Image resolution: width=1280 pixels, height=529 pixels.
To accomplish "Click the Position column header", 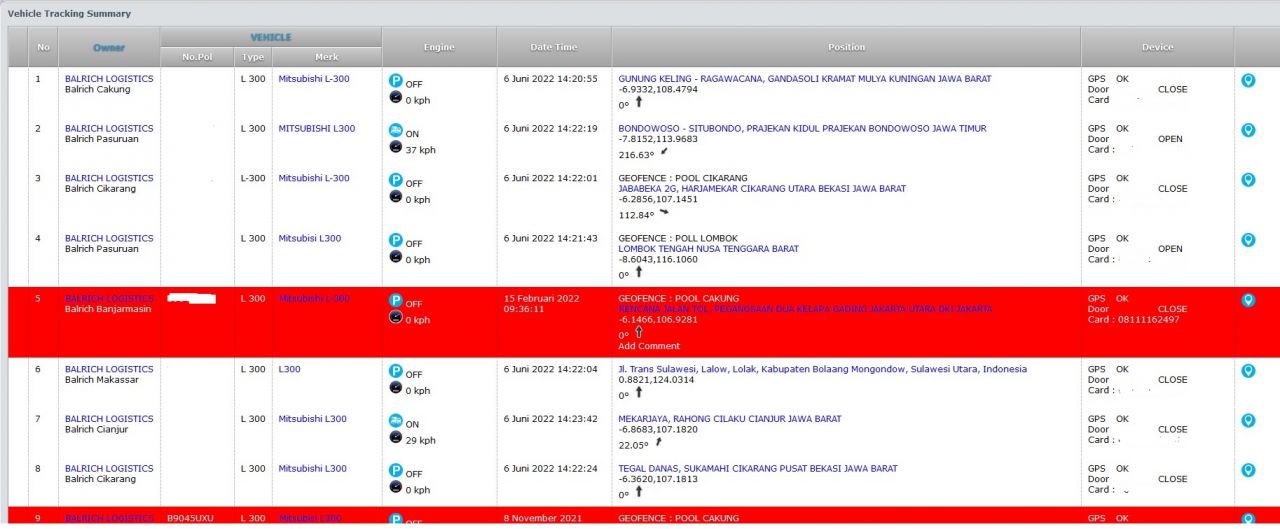I will 846,47.
